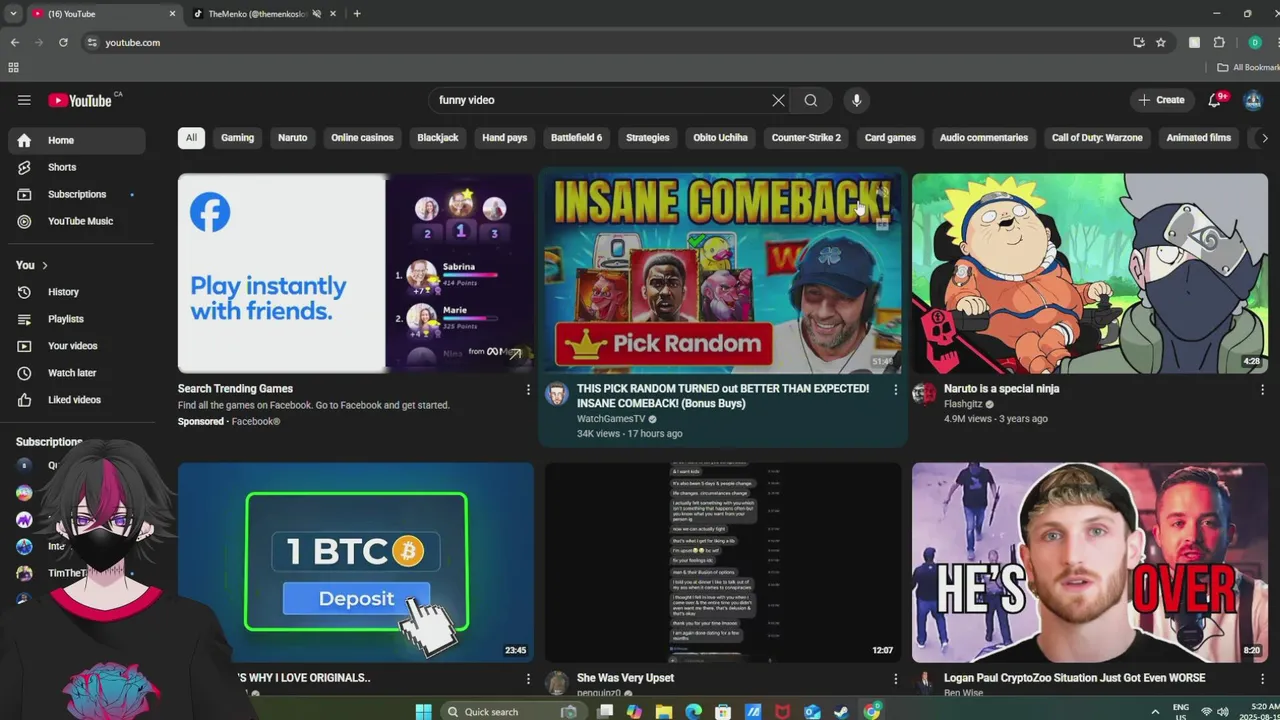Image resolution: width=1280 pixels, height=720 pixels.
Task: Click the WatchGamesTV channel name
Action: coord(611,419)
